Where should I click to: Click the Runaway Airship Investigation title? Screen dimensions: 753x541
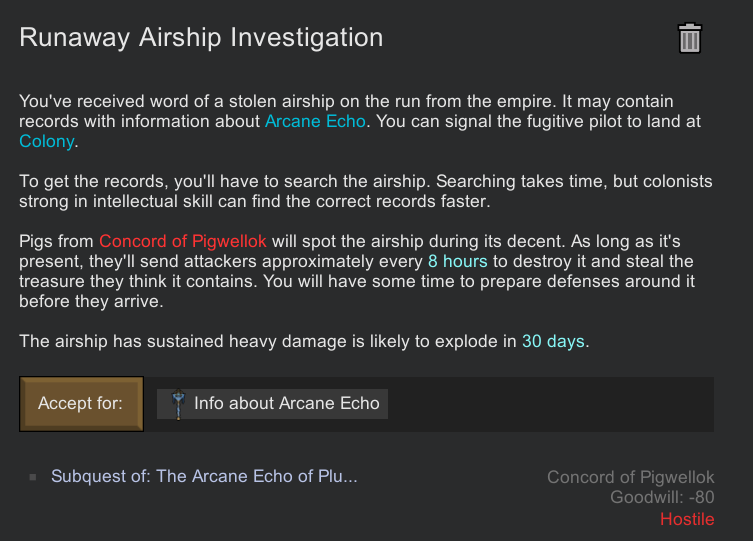click(x=201, y=38)
